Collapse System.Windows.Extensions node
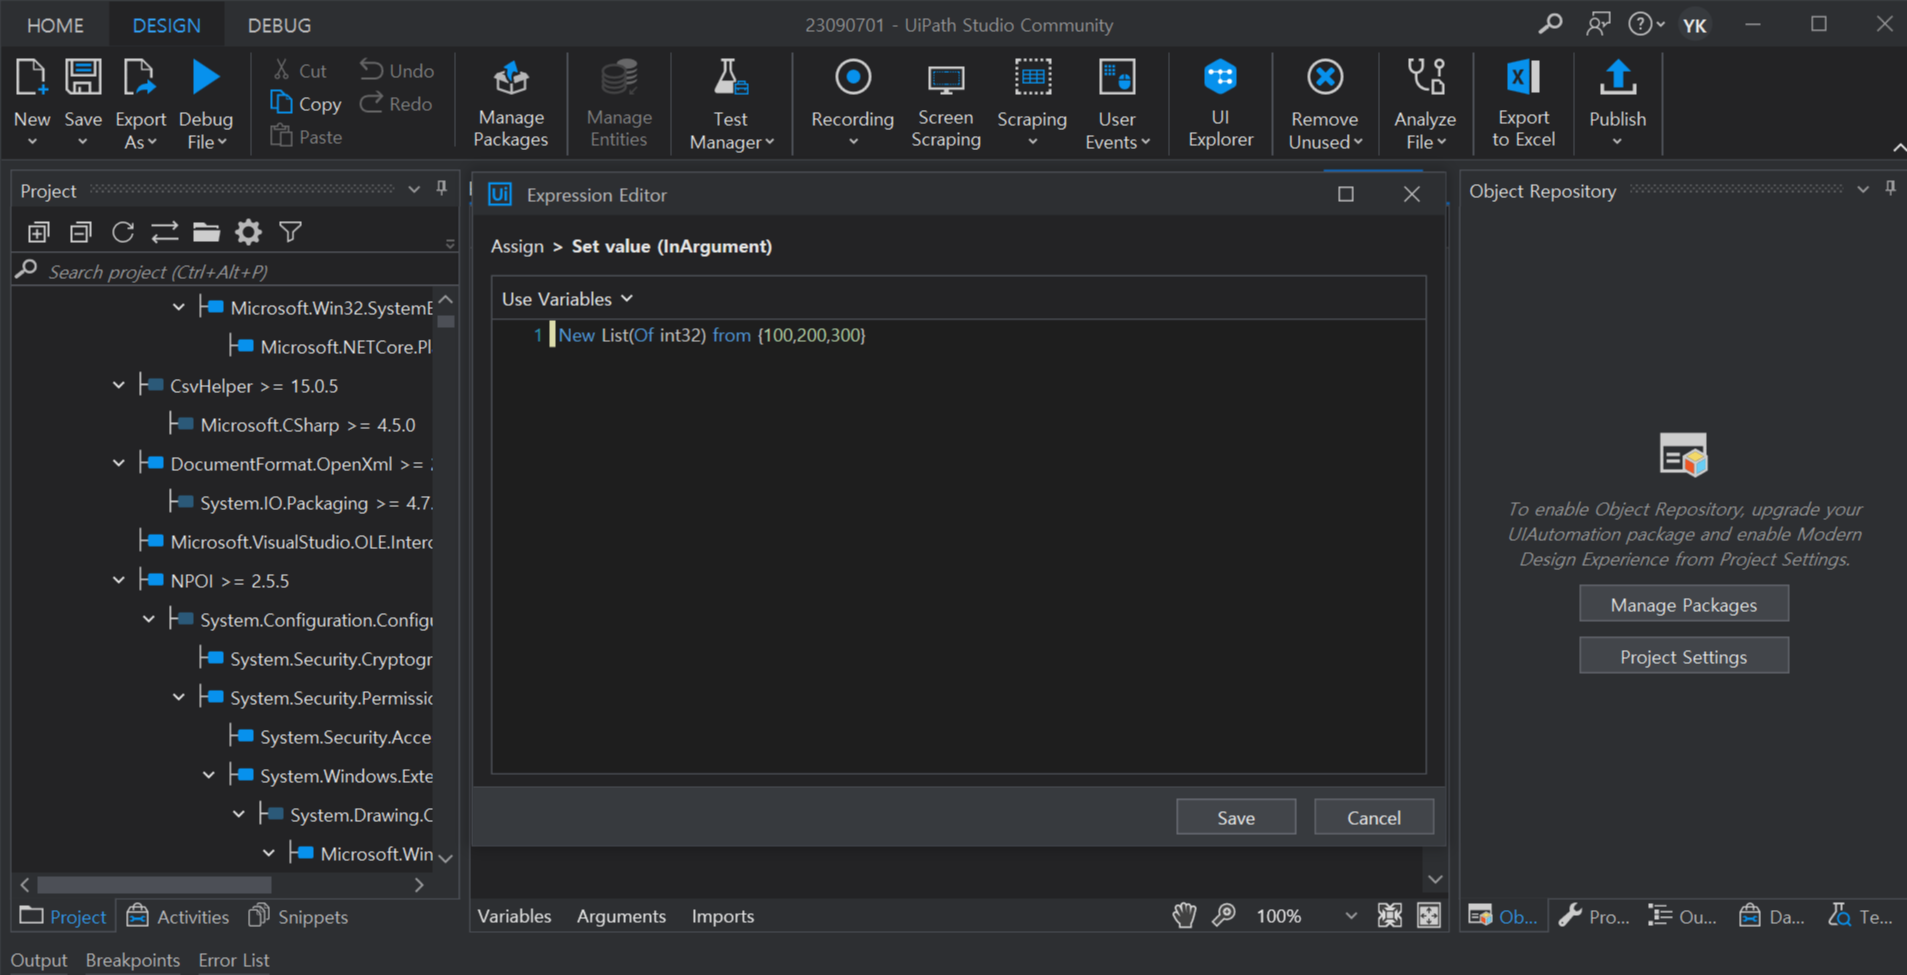Viewport: 1907px width, 975px height. click(x=209, y=775)
